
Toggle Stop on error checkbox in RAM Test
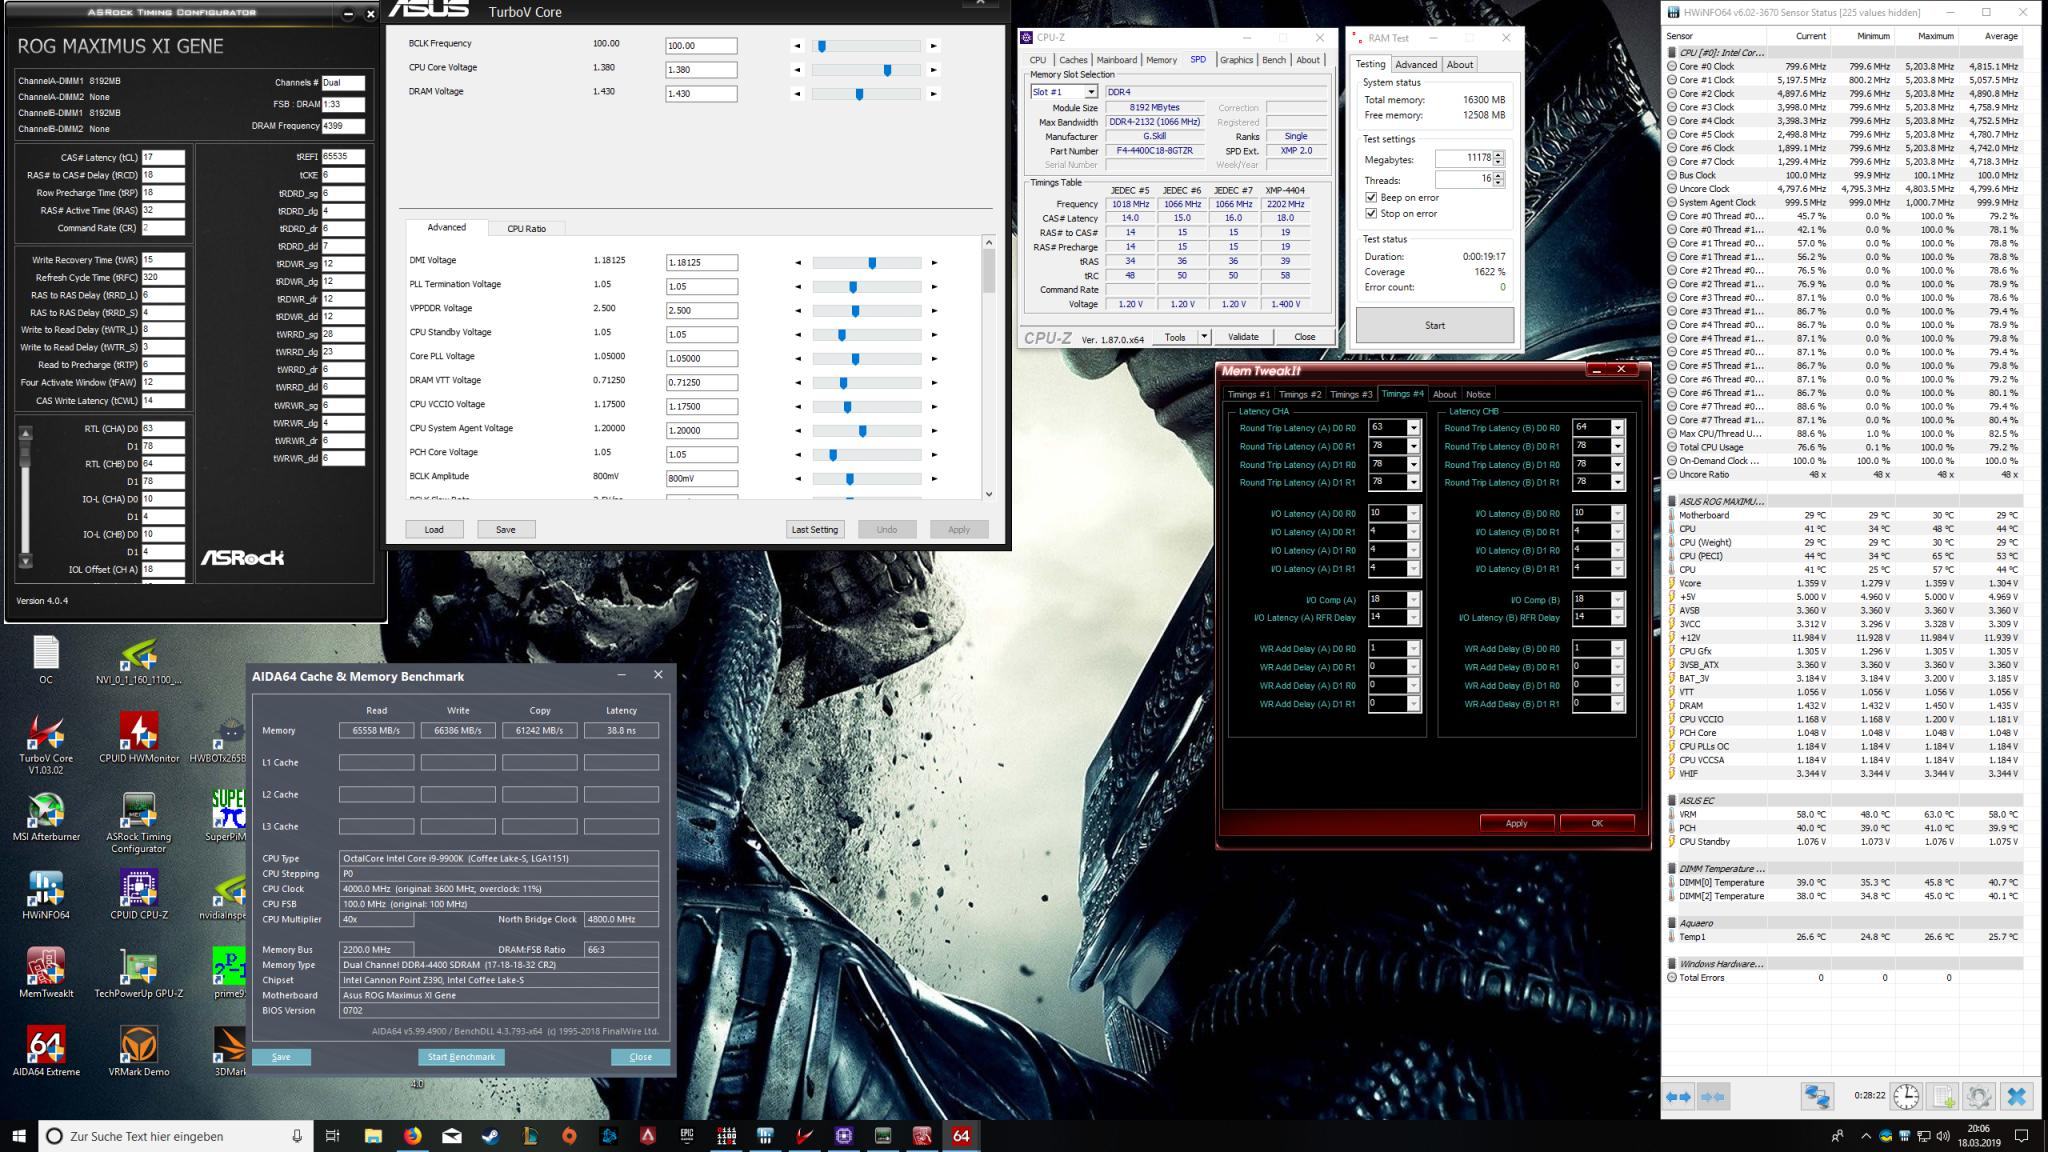click(1371, 213)
